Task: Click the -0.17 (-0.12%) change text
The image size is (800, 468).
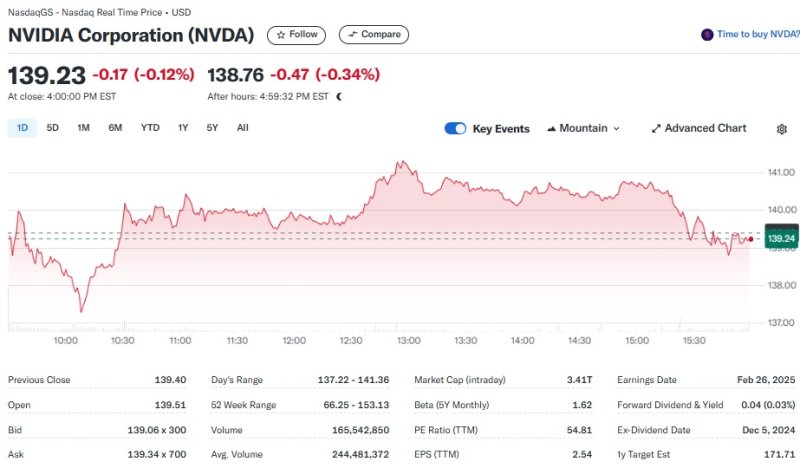Action: [143, 75]
